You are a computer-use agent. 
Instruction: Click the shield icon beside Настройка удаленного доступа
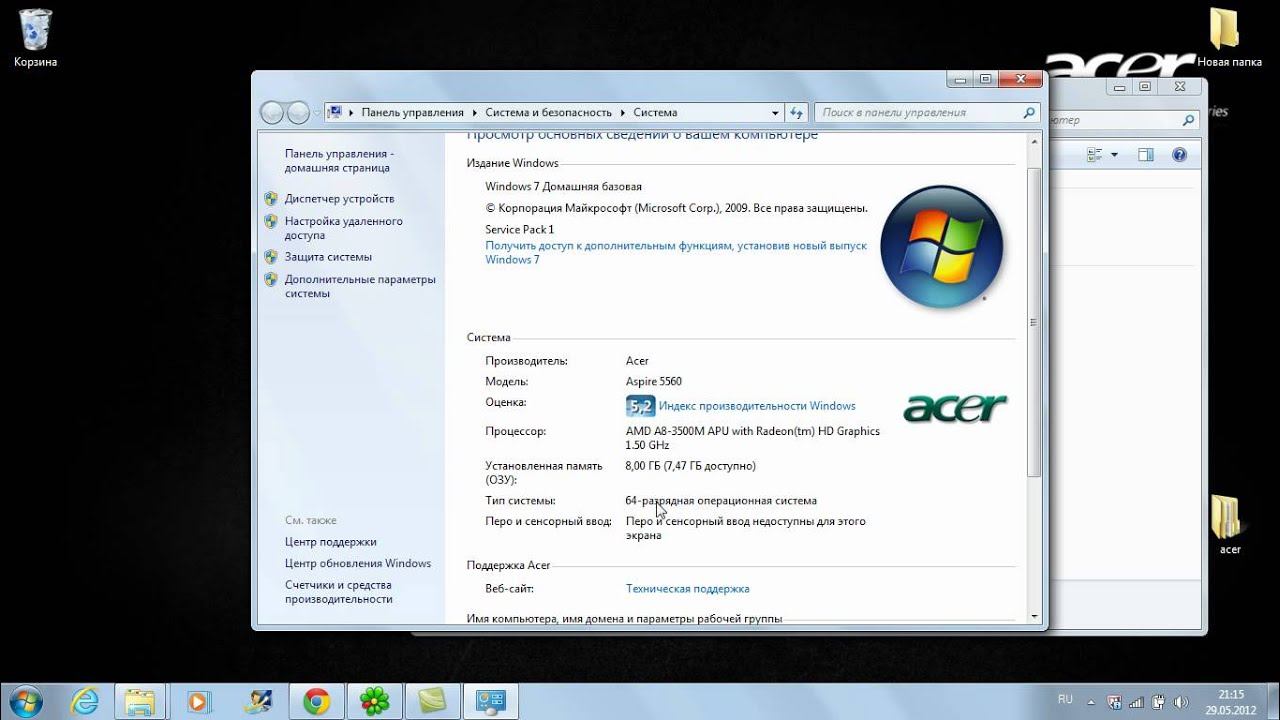coord(271,221)
